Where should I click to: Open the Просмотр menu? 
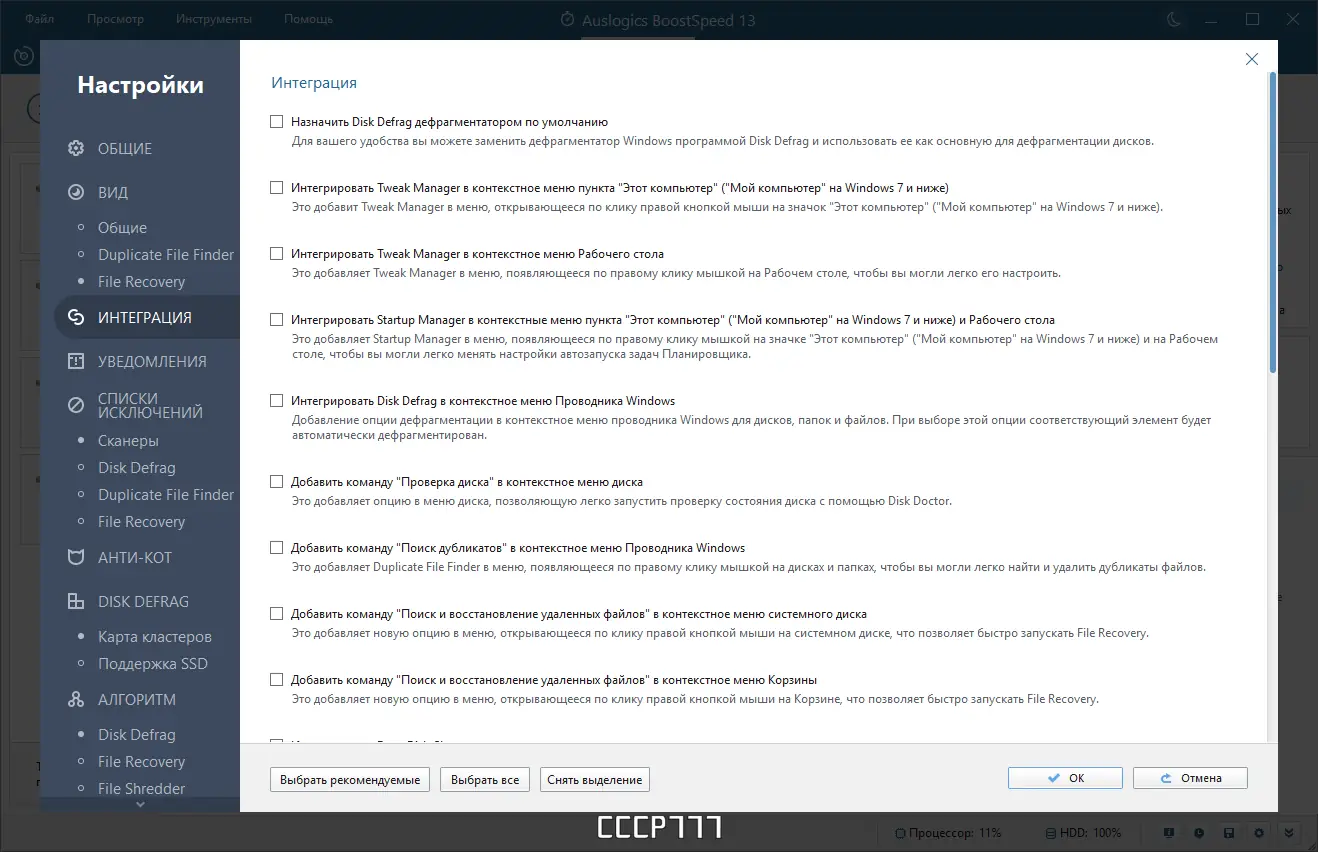pos(115,19)
